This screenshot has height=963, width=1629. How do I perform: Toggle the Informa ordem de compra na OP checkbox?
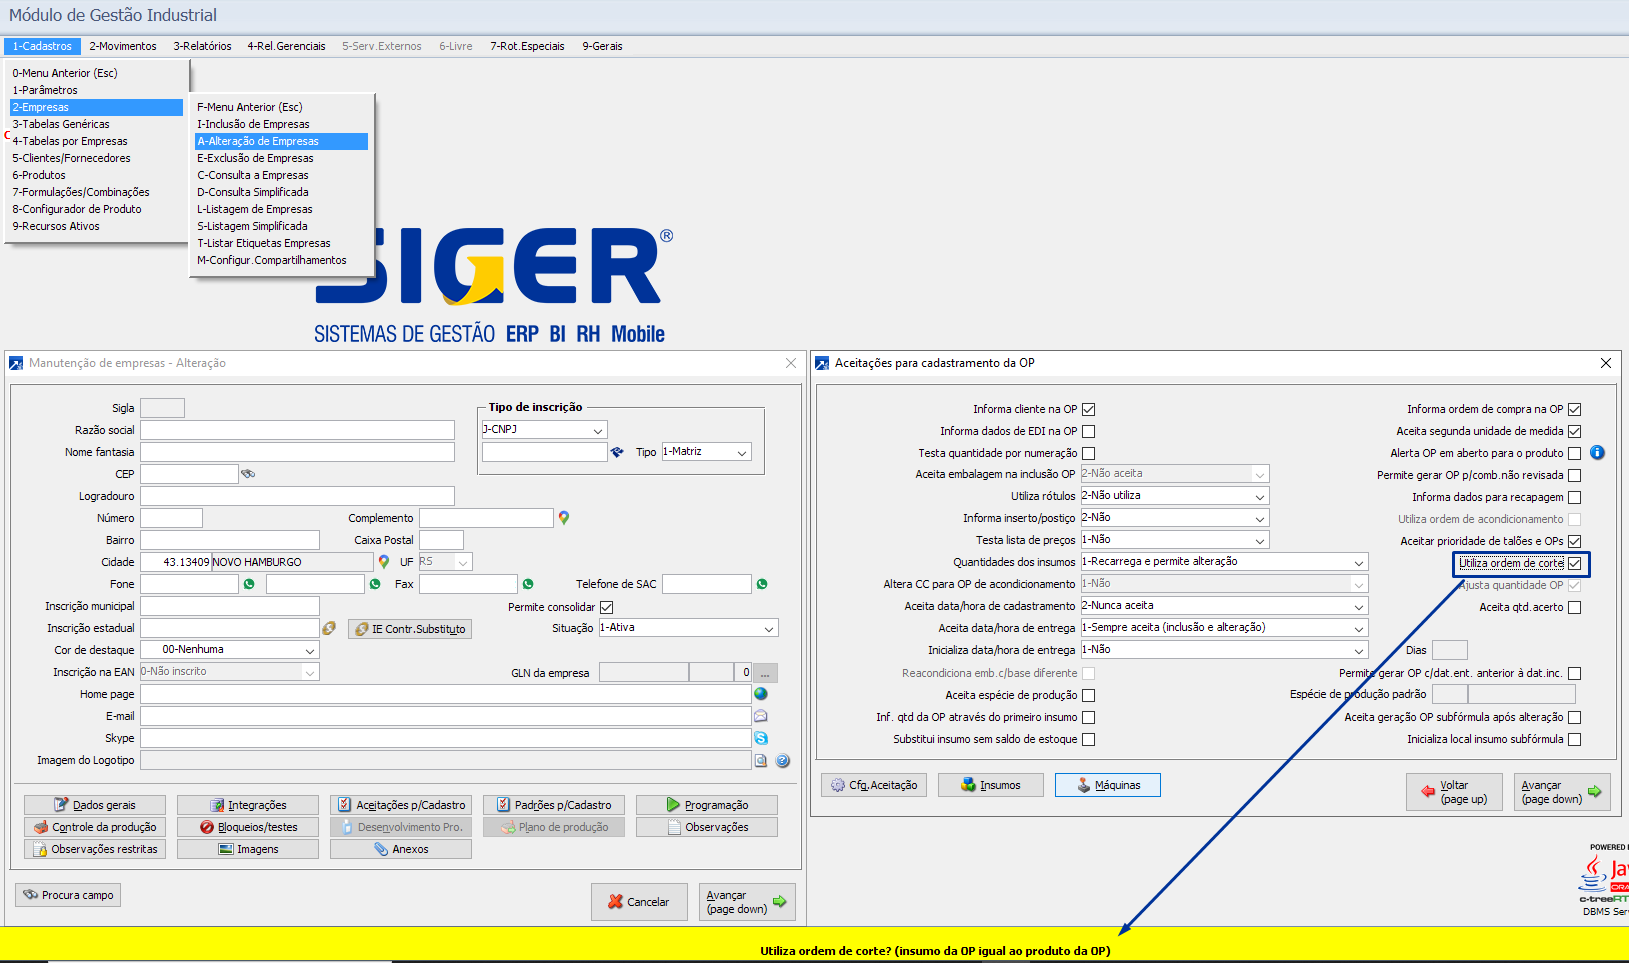point(1575,409)
